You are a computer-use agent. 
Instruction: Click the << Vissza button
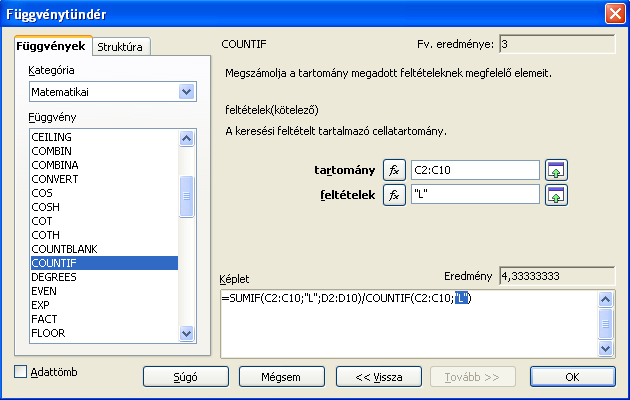(379, 377)
